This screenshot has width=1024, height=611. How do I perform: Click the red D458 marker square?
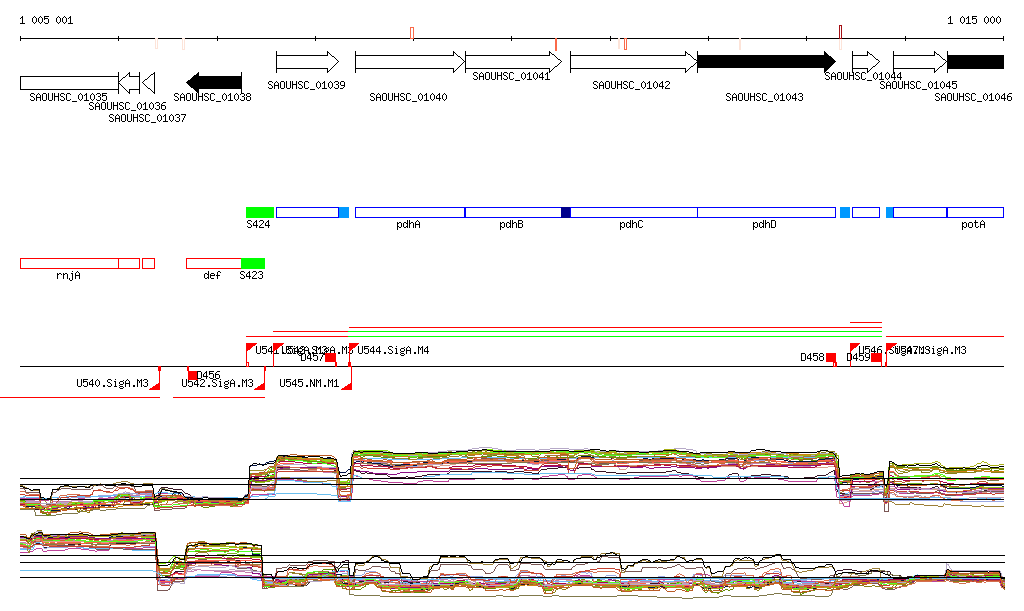[x=830, y=357]
